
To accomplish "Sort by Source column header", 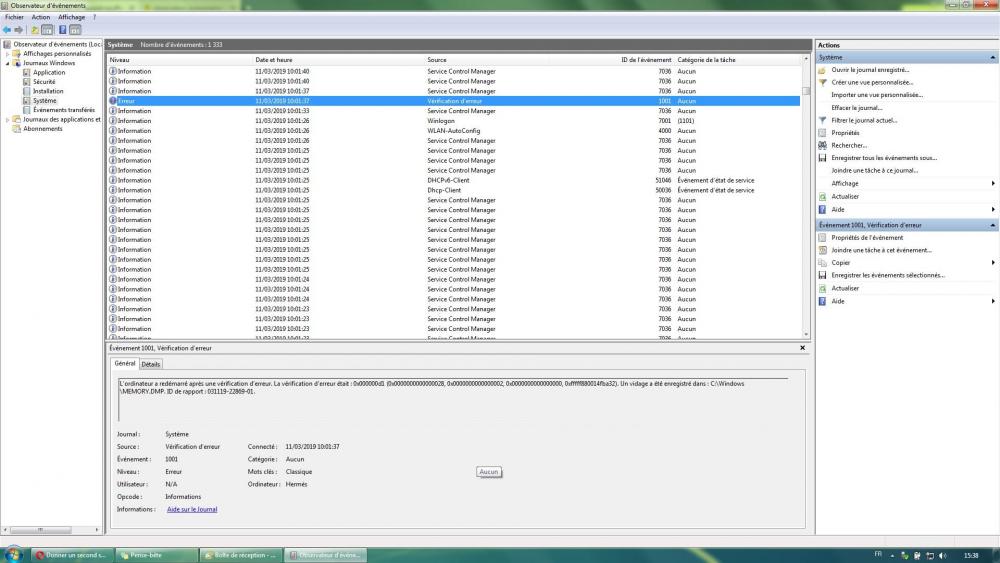I will point(487,60).
